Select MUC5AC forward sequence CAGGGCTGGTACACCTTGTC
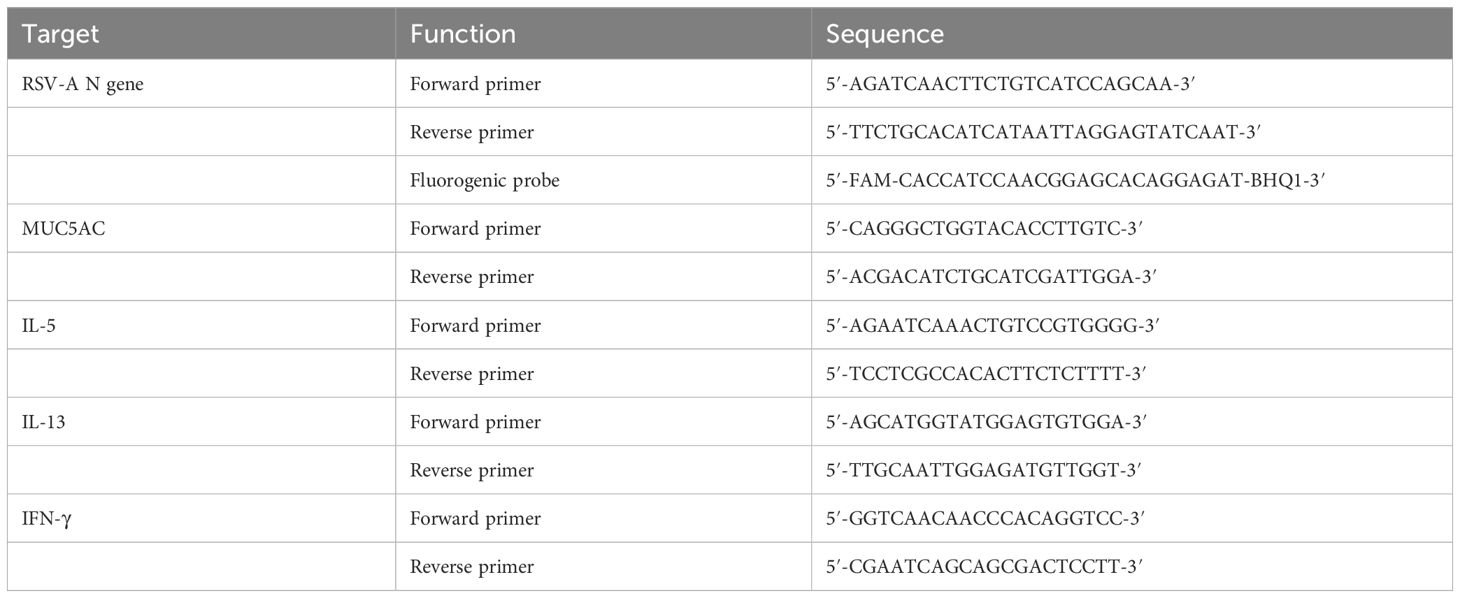Image resolution: width=1460 pixels, height=598 pixels. [983, 228]
